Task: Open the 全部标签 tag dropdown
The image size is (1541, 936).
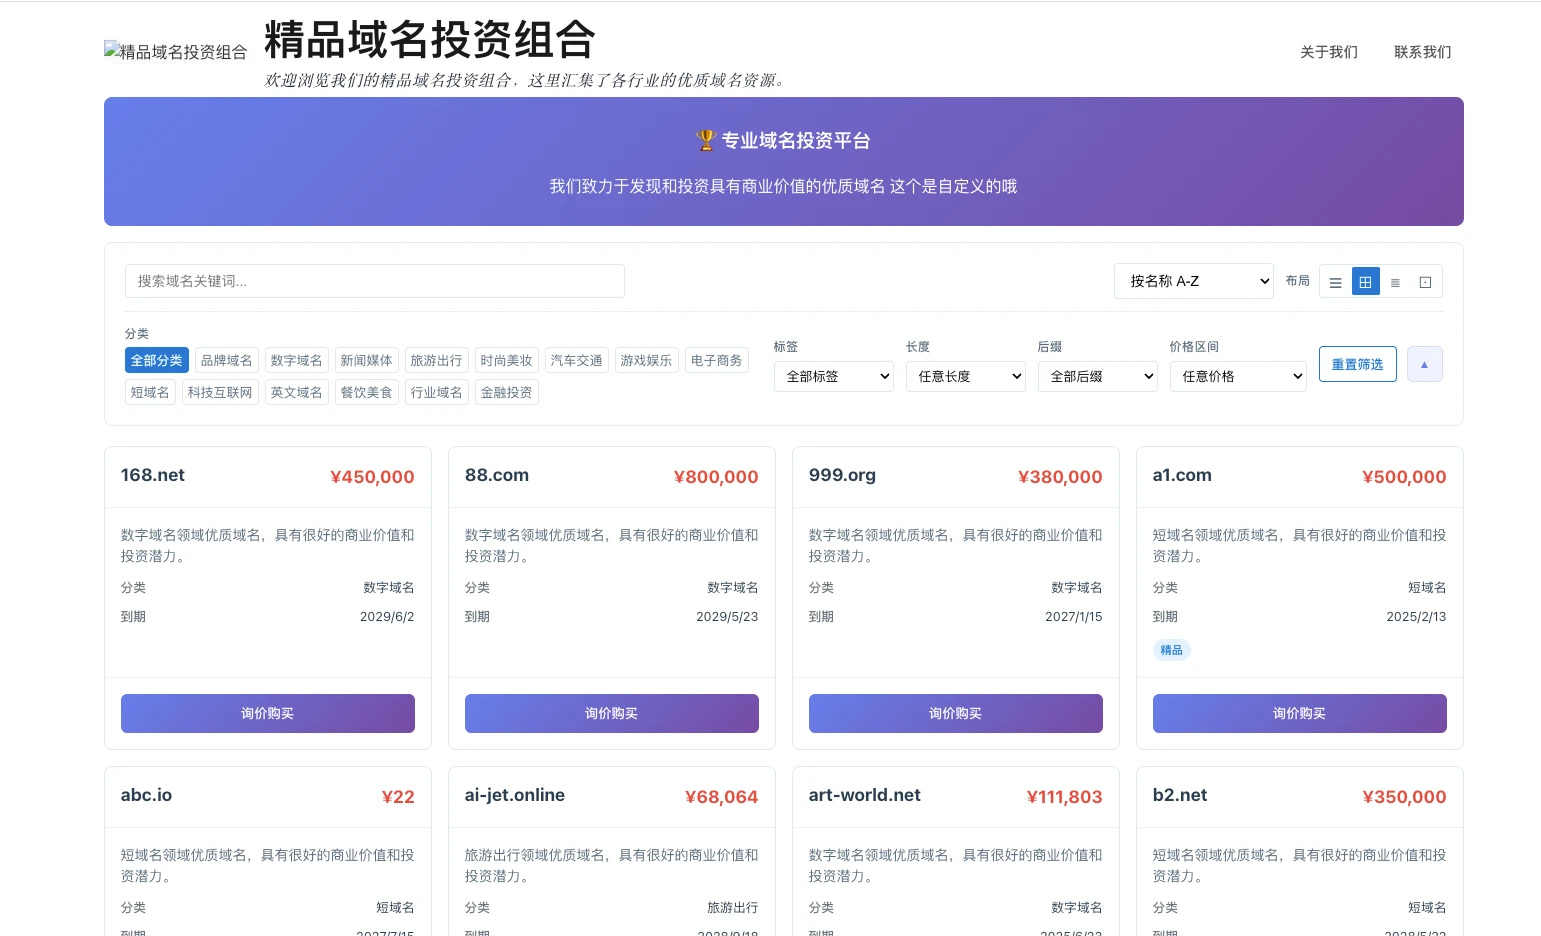Action: [x=833, y=376]
